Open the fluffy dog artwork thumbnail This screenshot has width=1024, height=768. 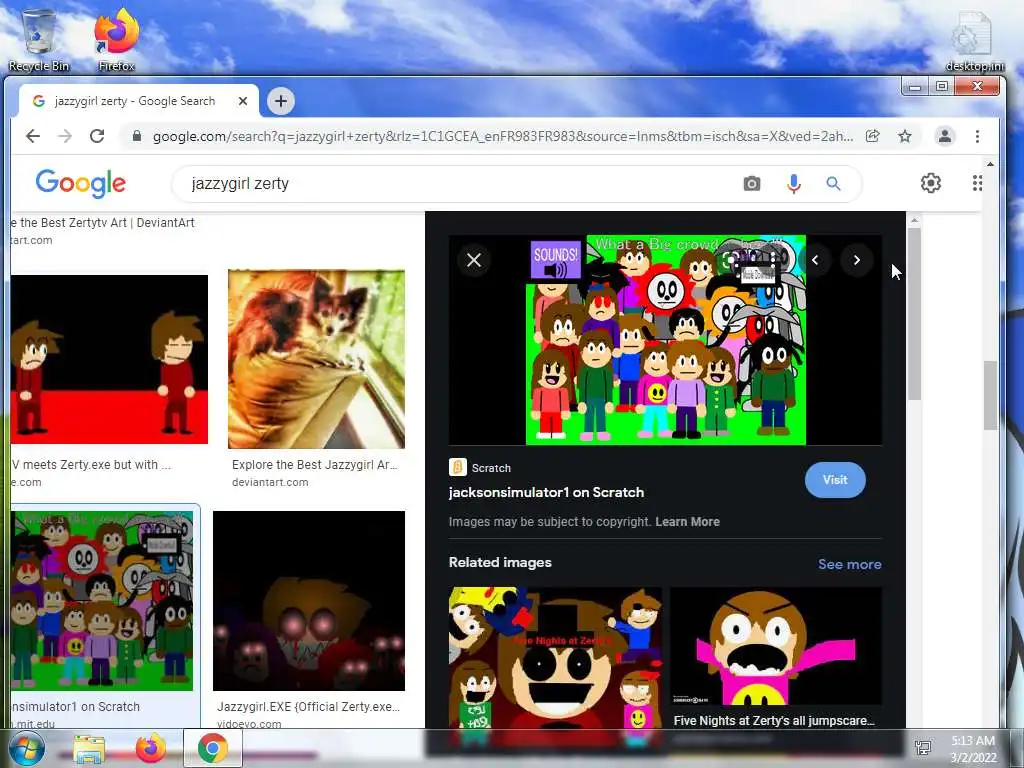click(x=316, y=359)
